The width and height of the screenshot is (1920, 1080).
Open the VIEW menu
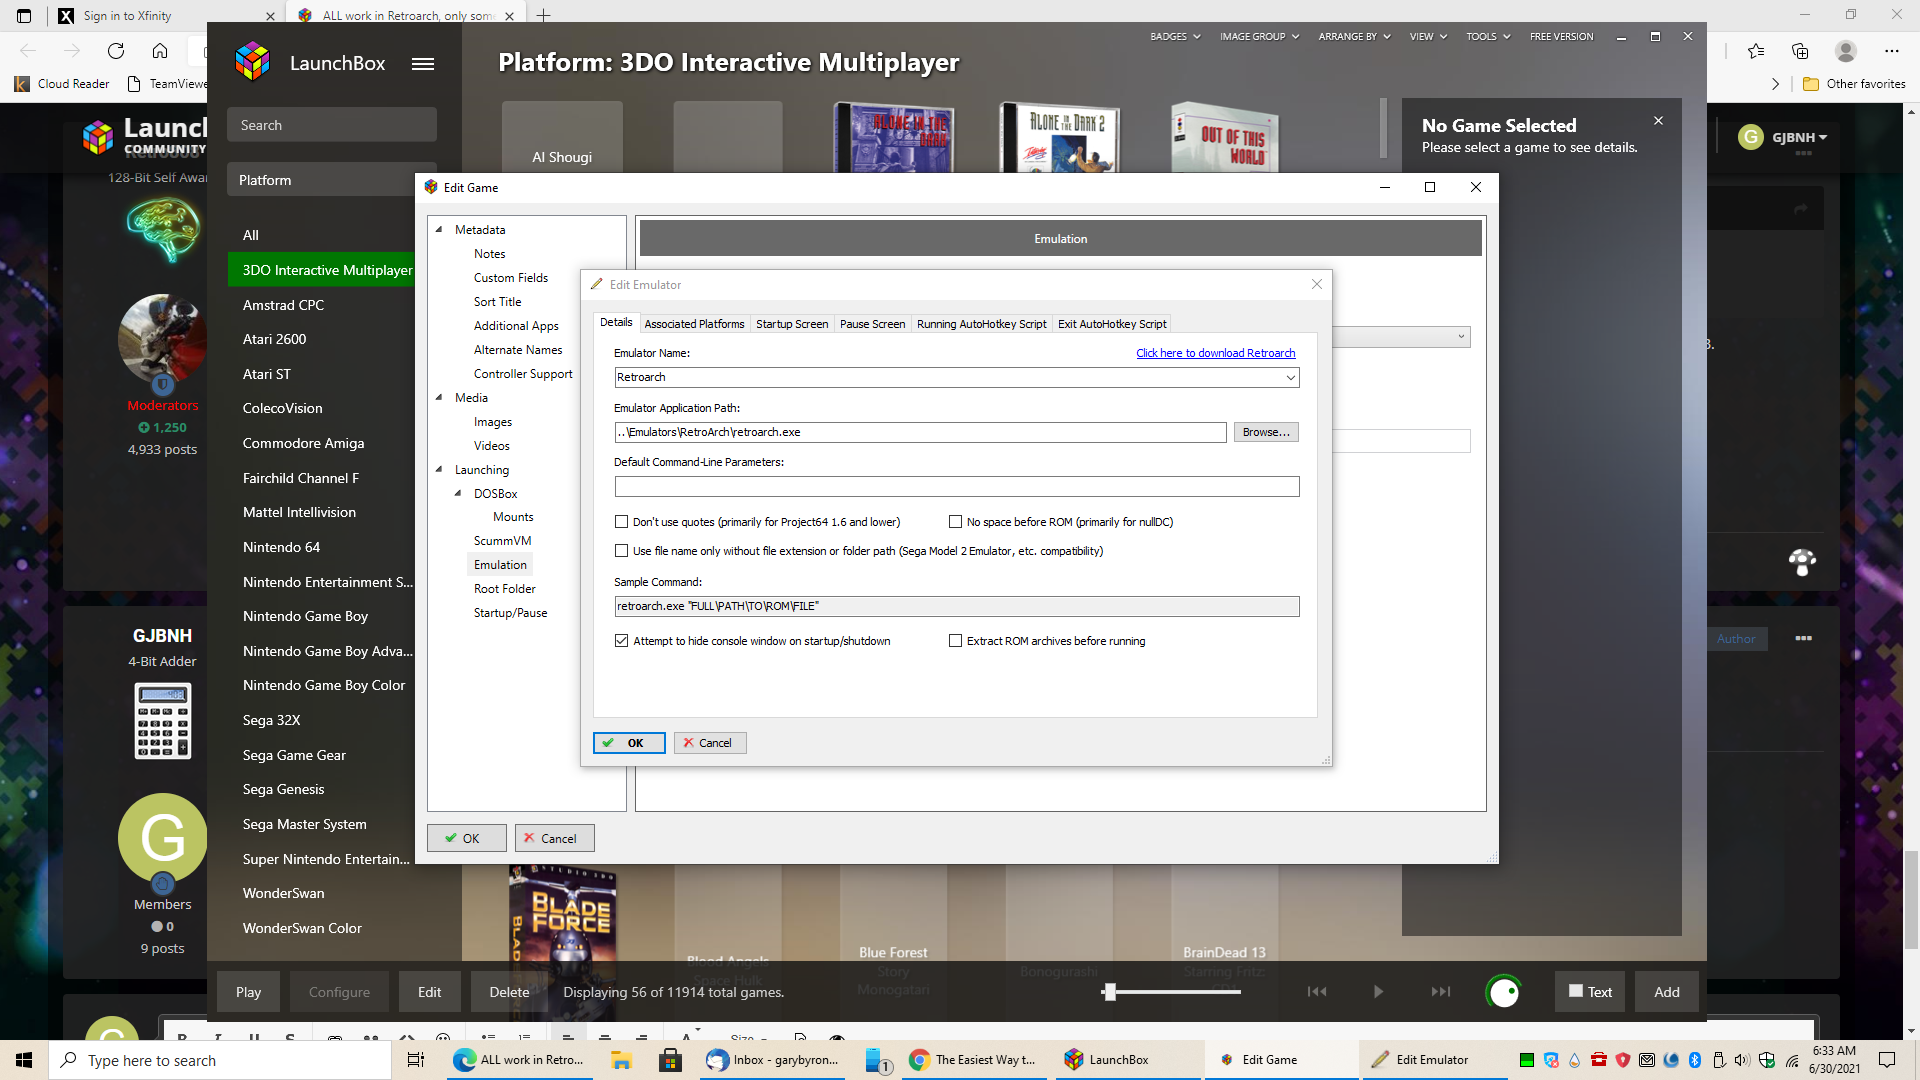click(1428, 37)
